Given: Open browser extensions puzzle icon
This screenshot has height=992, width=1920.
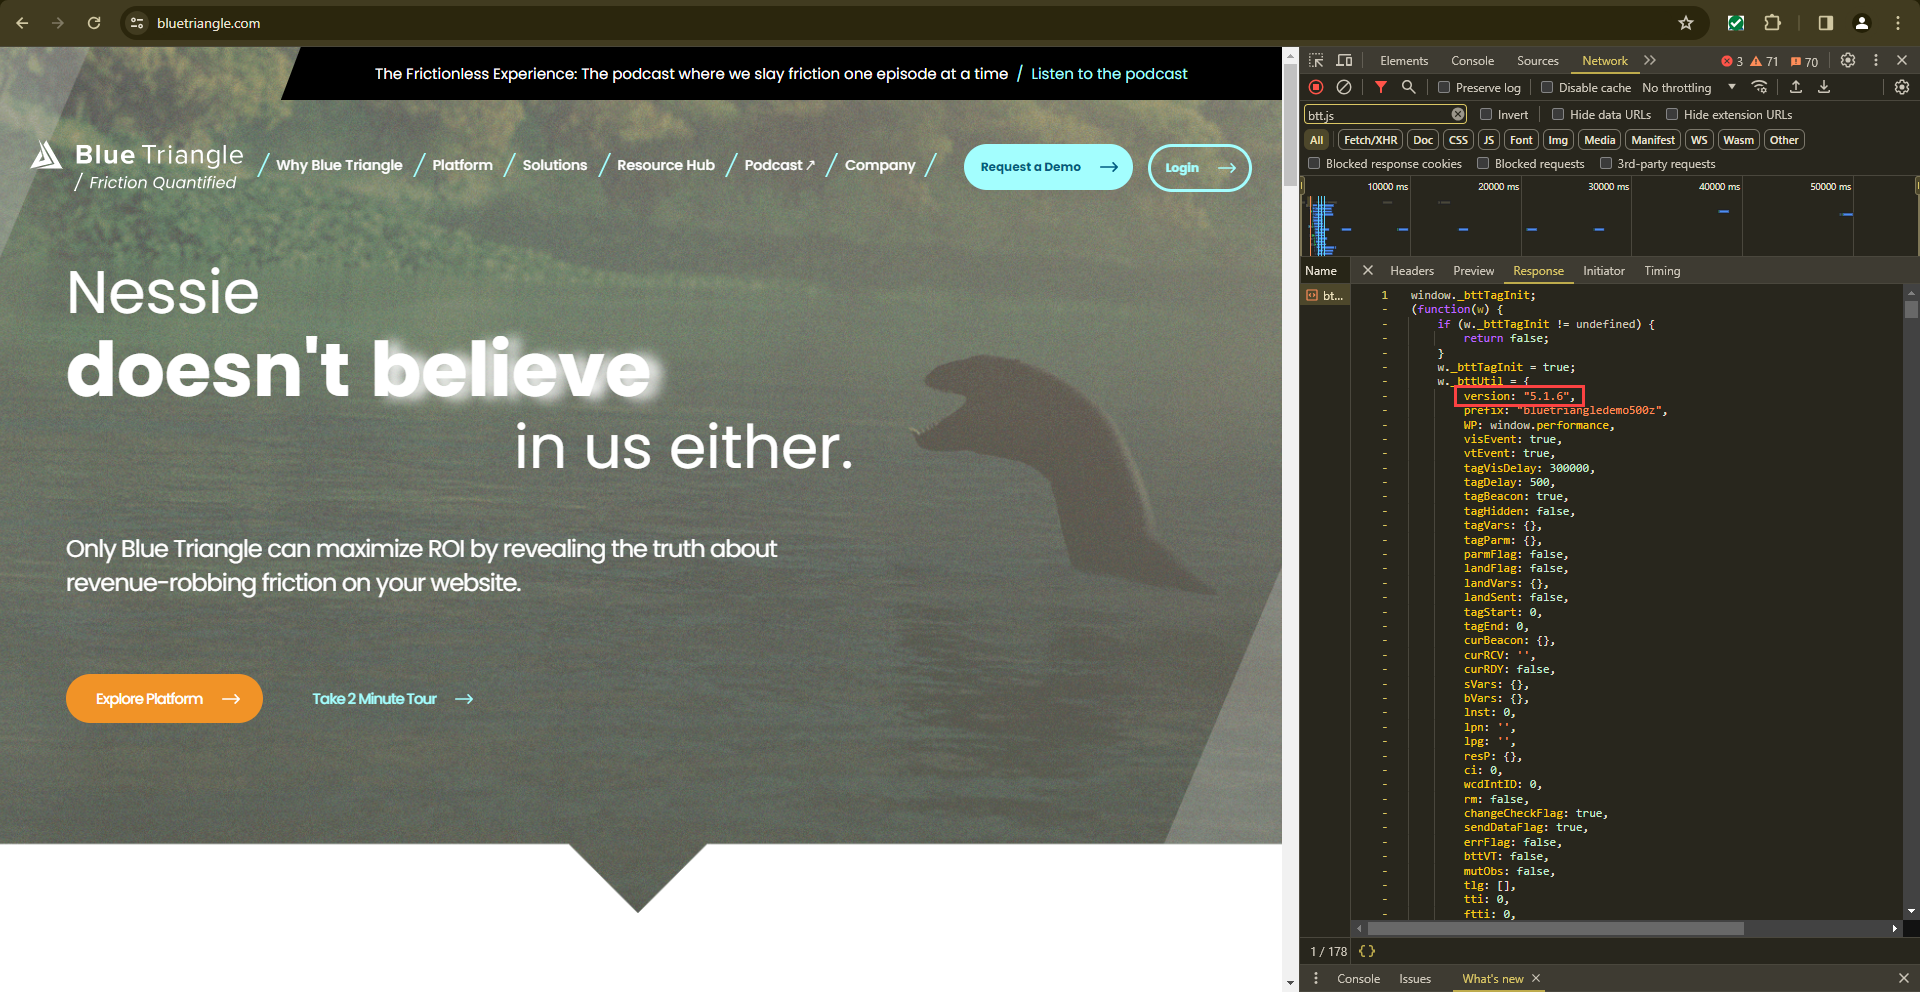Looking at the screenshot, I should pyautogui.click(x=1773, y=23).
